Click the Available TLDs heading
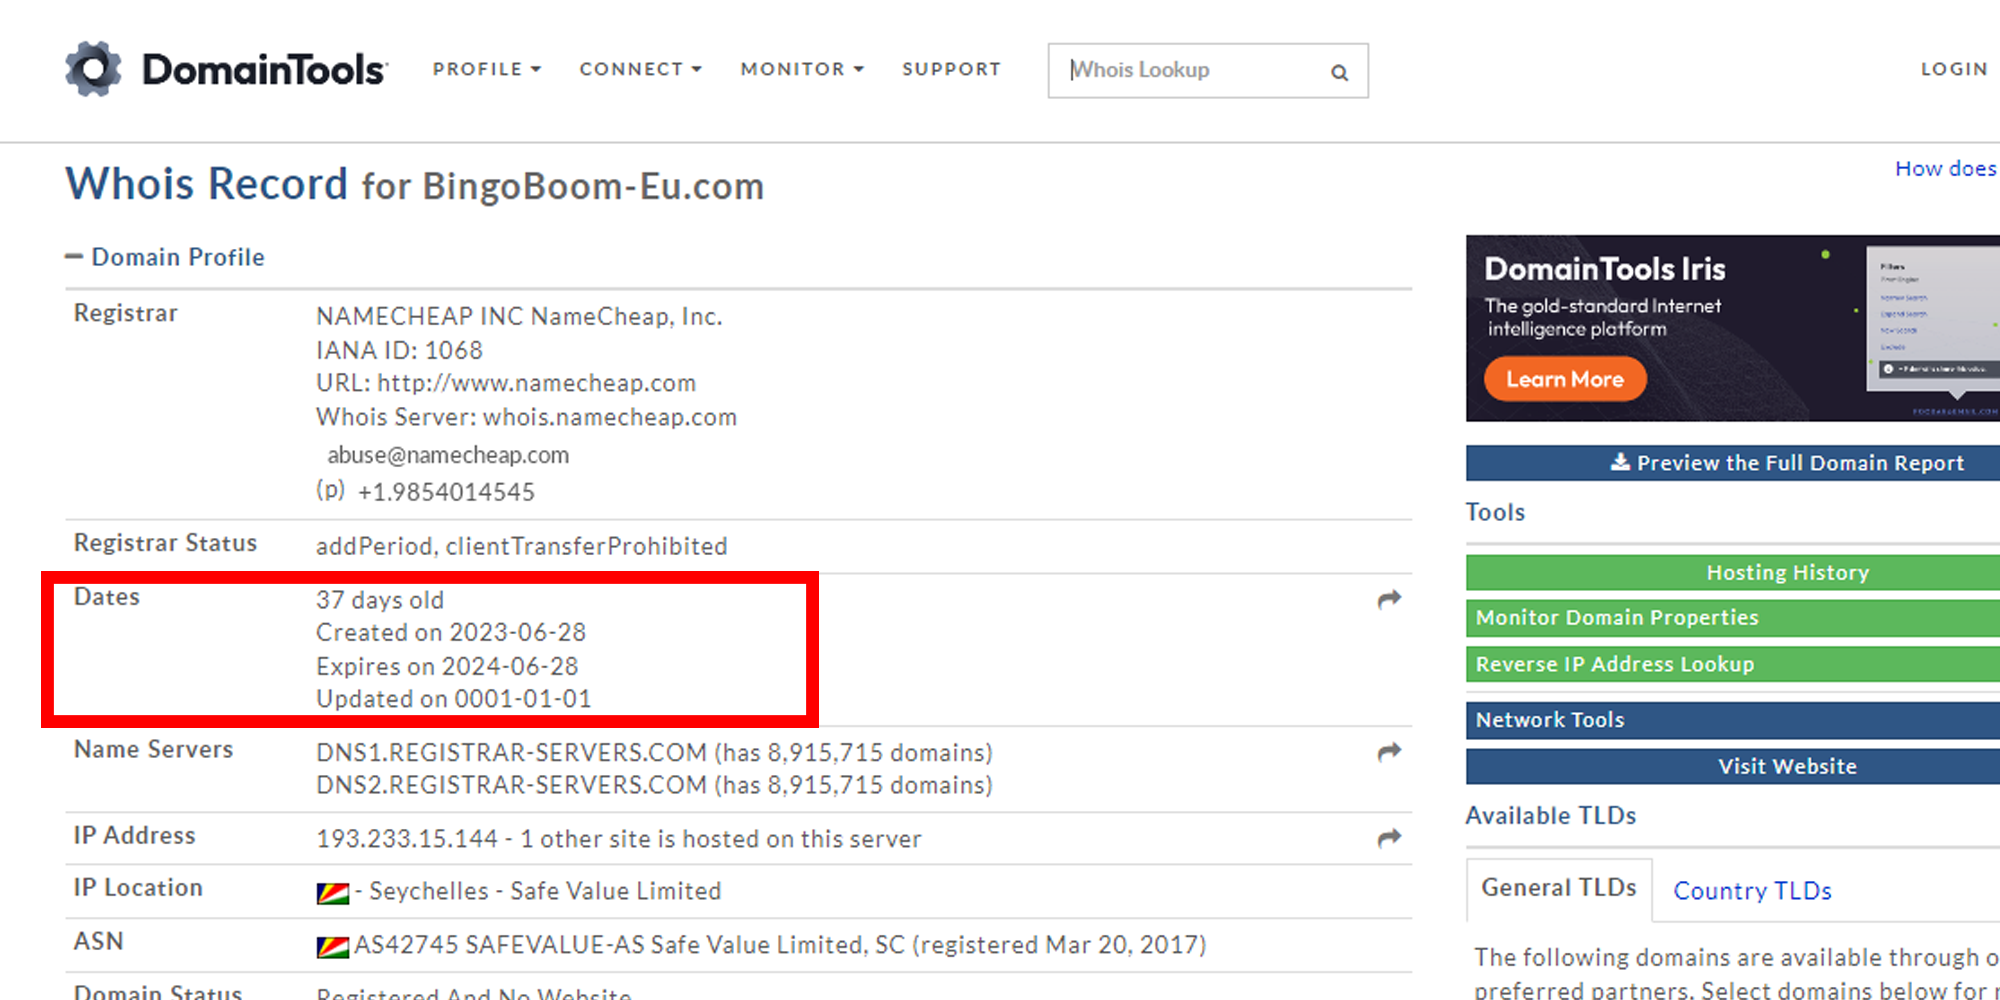 tap(1551, 816)
